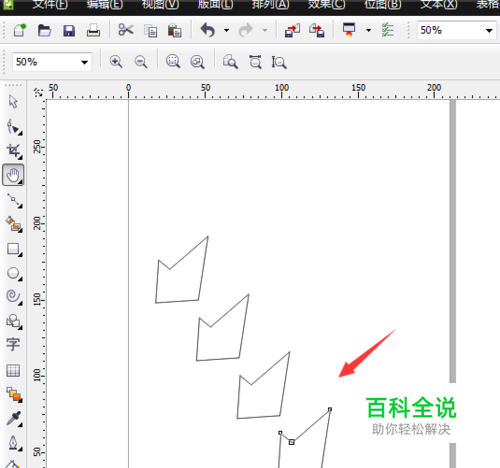Zoom to page width
The width and height of the screenshot is (500, 468).
coord(255,62)
